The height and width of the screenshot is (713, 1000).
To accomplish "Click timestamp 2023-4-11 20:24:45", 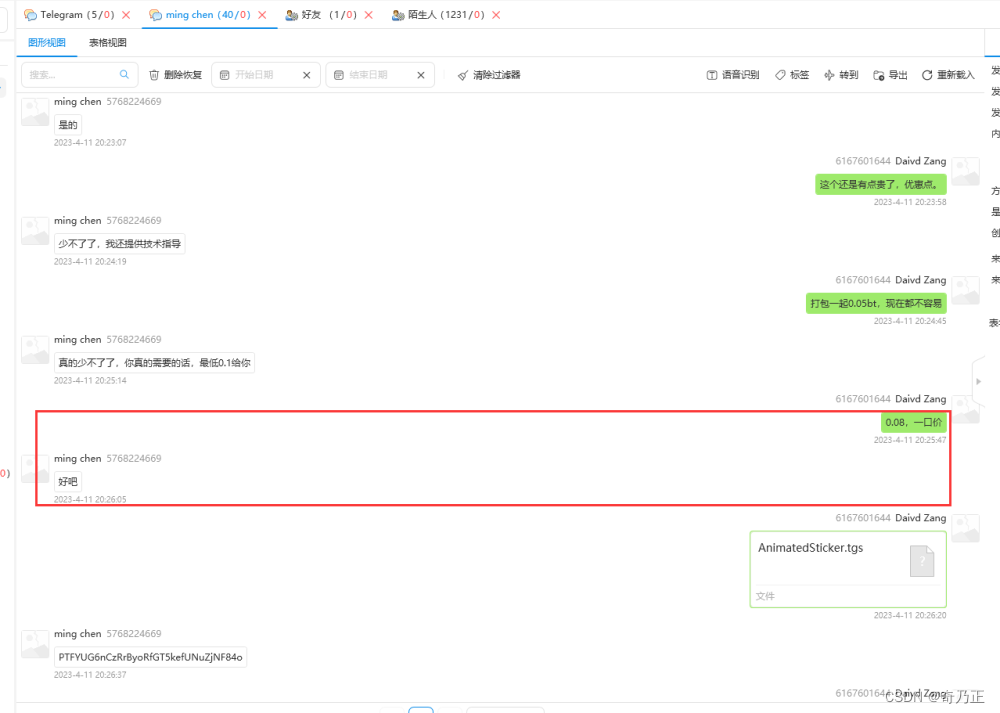I will (910, 321).
